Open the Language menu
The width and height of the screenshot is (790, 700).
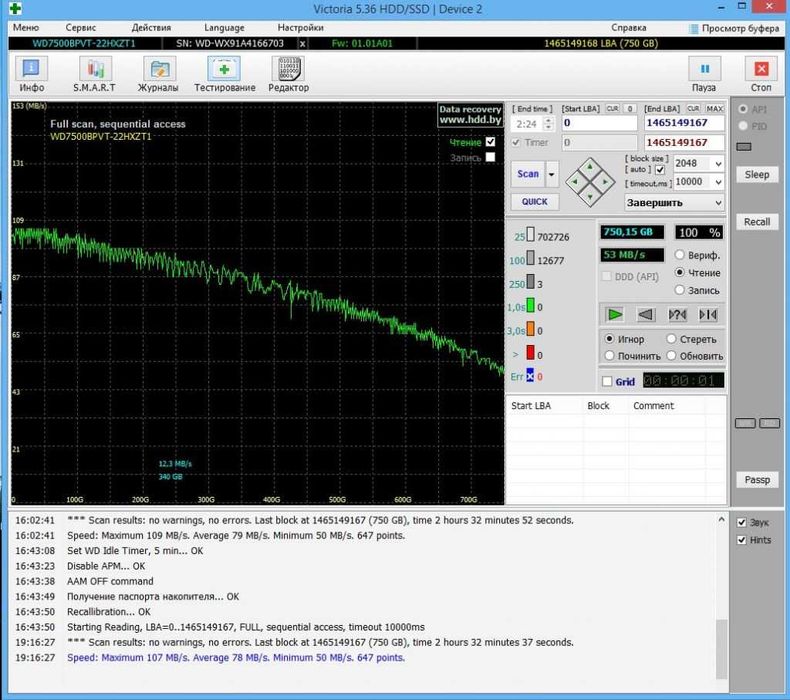(223, 28)
